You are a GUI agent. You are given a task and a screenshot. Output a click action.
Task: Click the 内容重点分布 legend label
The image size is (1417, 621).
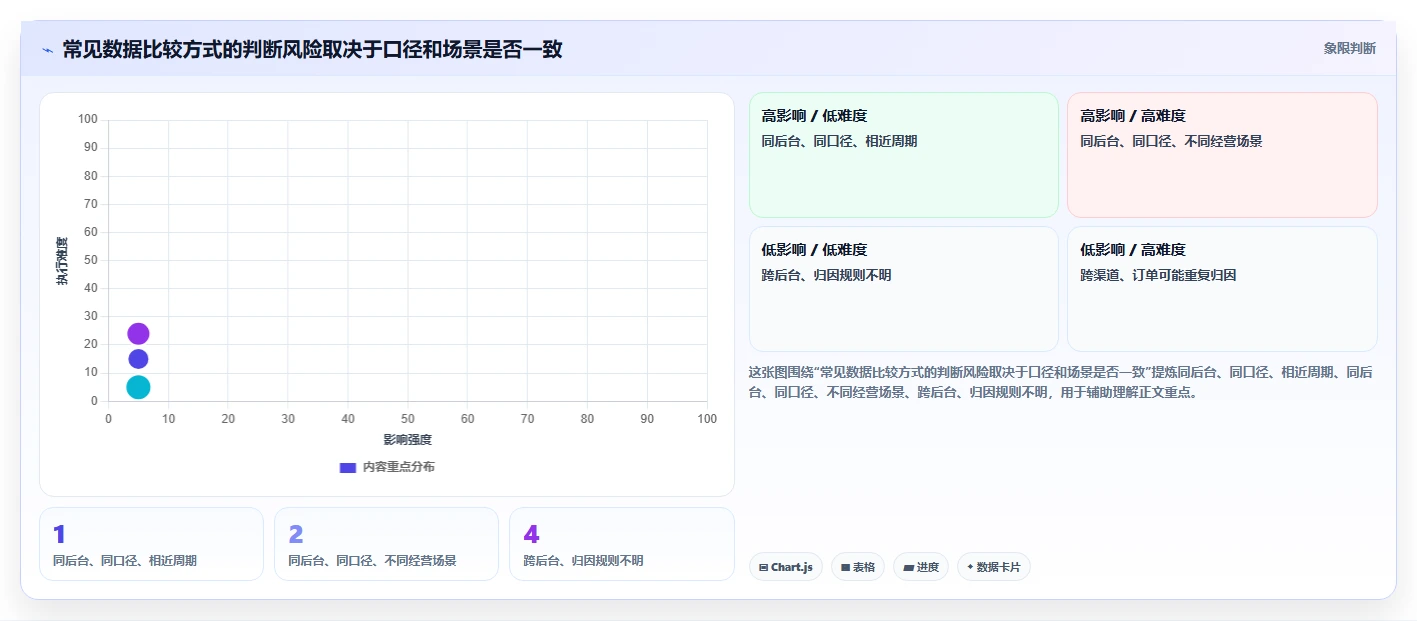(x=398, y=467)
